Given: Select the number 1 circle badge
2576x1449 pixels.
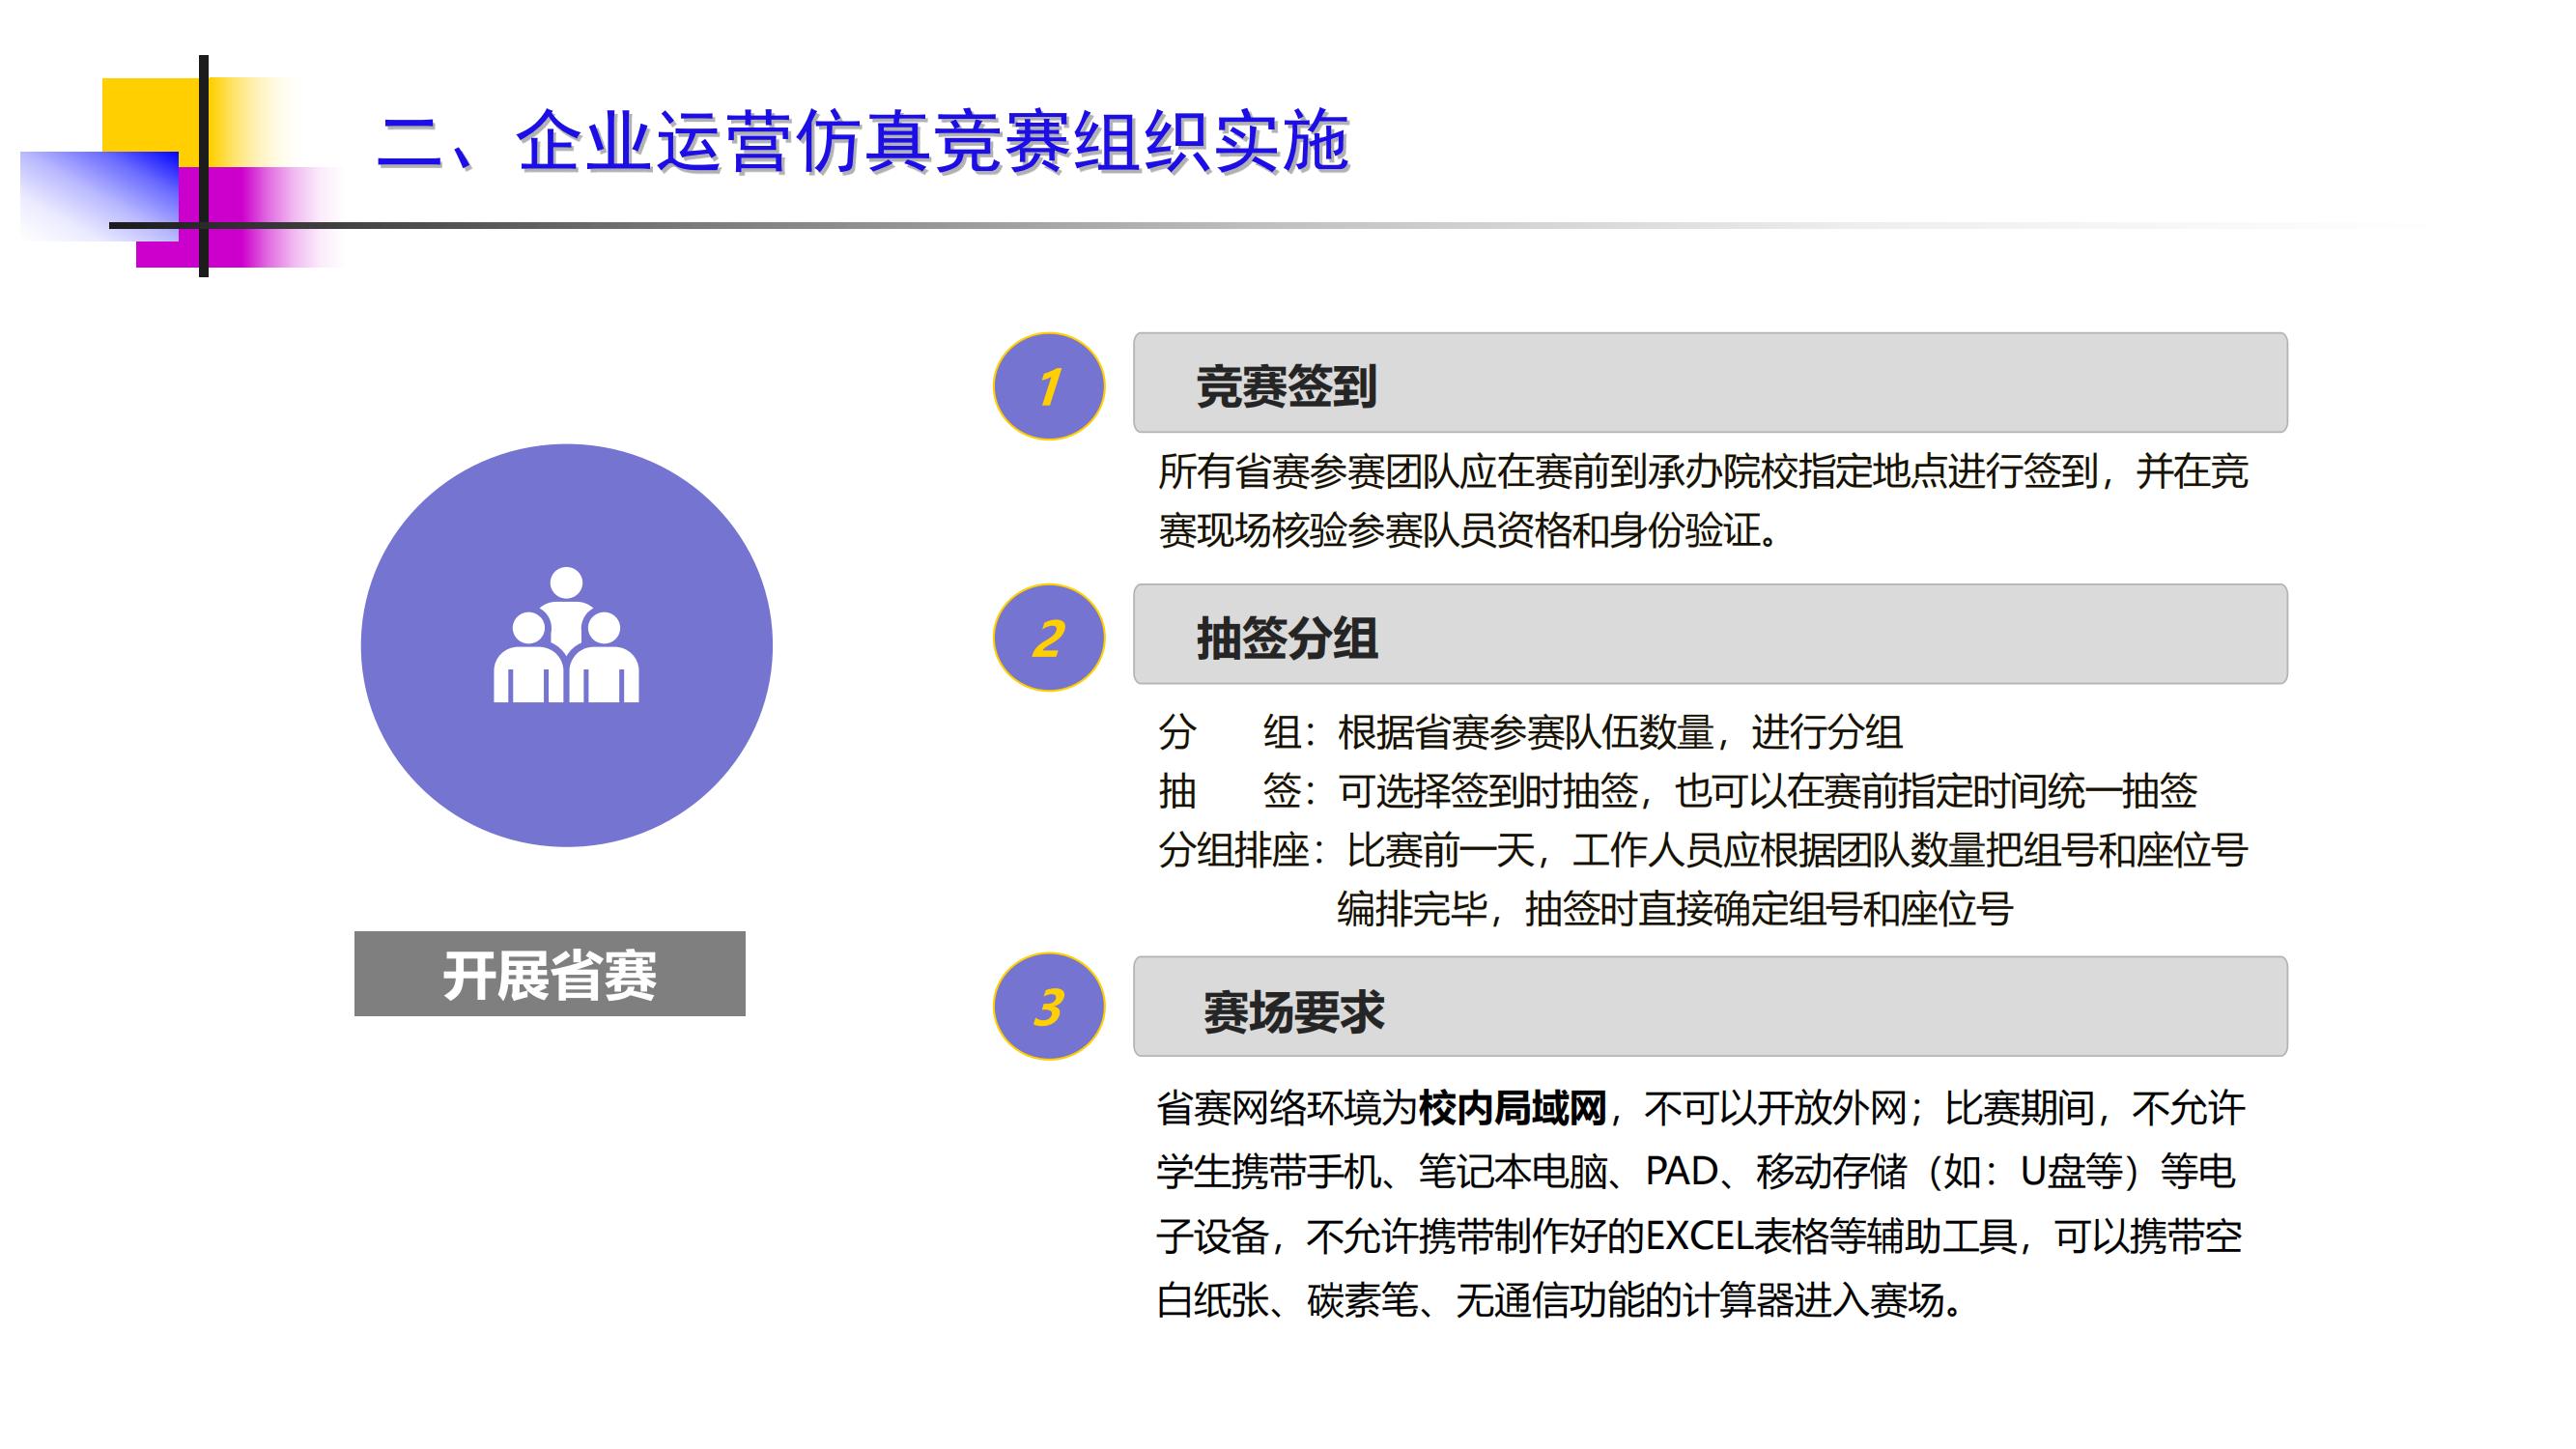Looking at the screenshot, I should point(1048,386).
